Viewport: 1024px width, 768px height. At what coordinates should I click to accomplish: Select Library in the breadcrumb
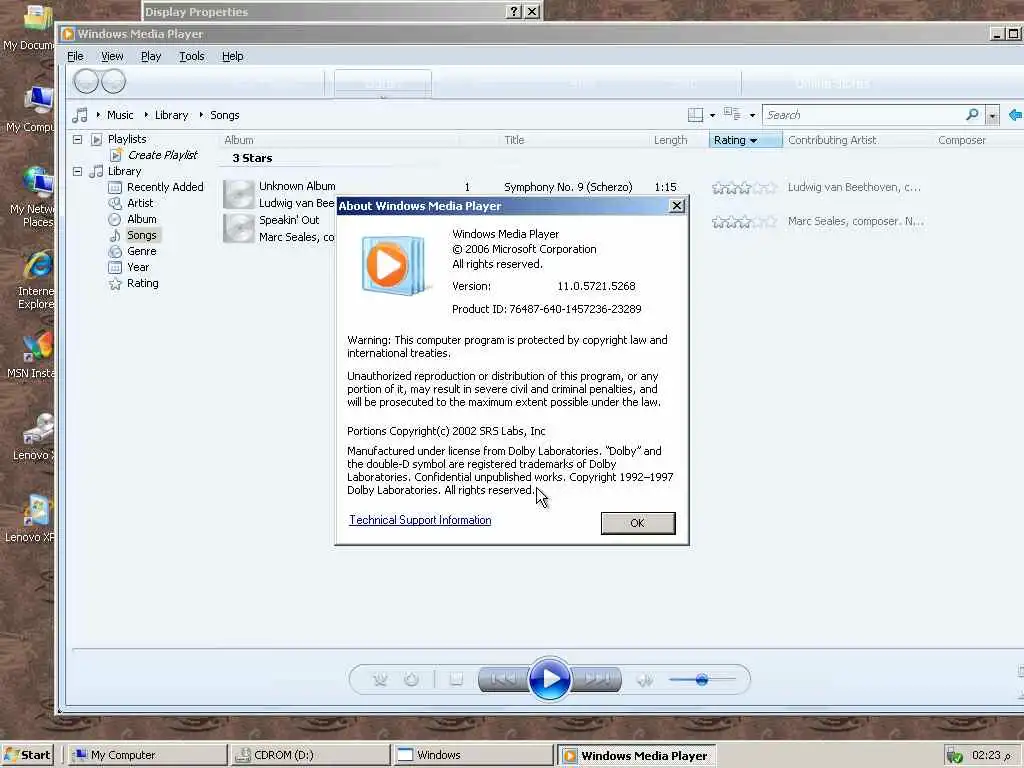coord(171,115)
